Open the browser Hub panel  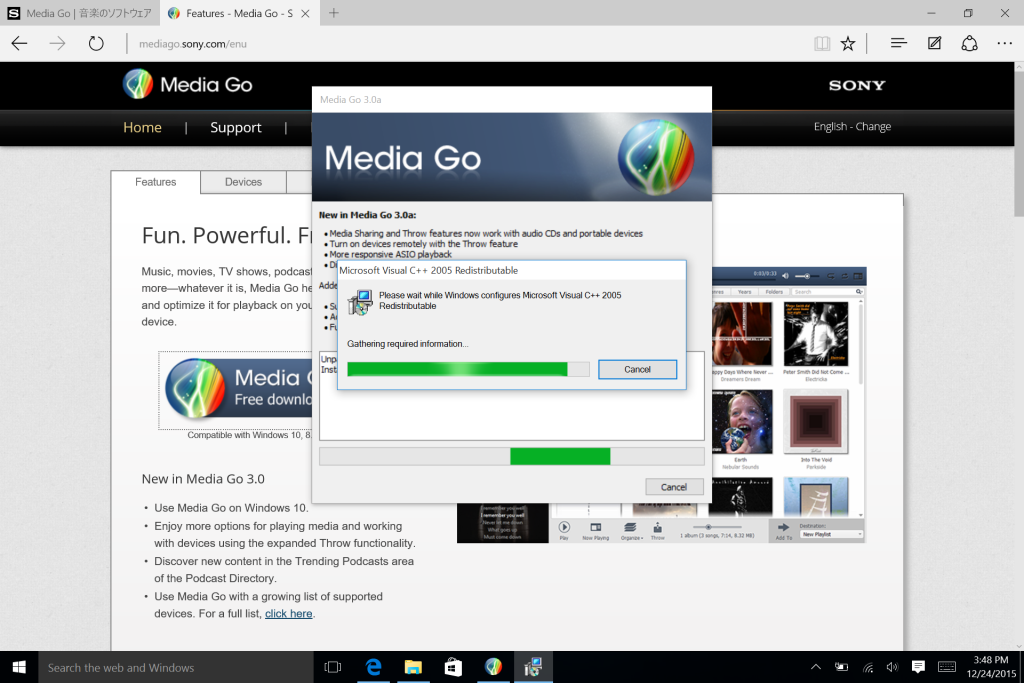point(899,44)
